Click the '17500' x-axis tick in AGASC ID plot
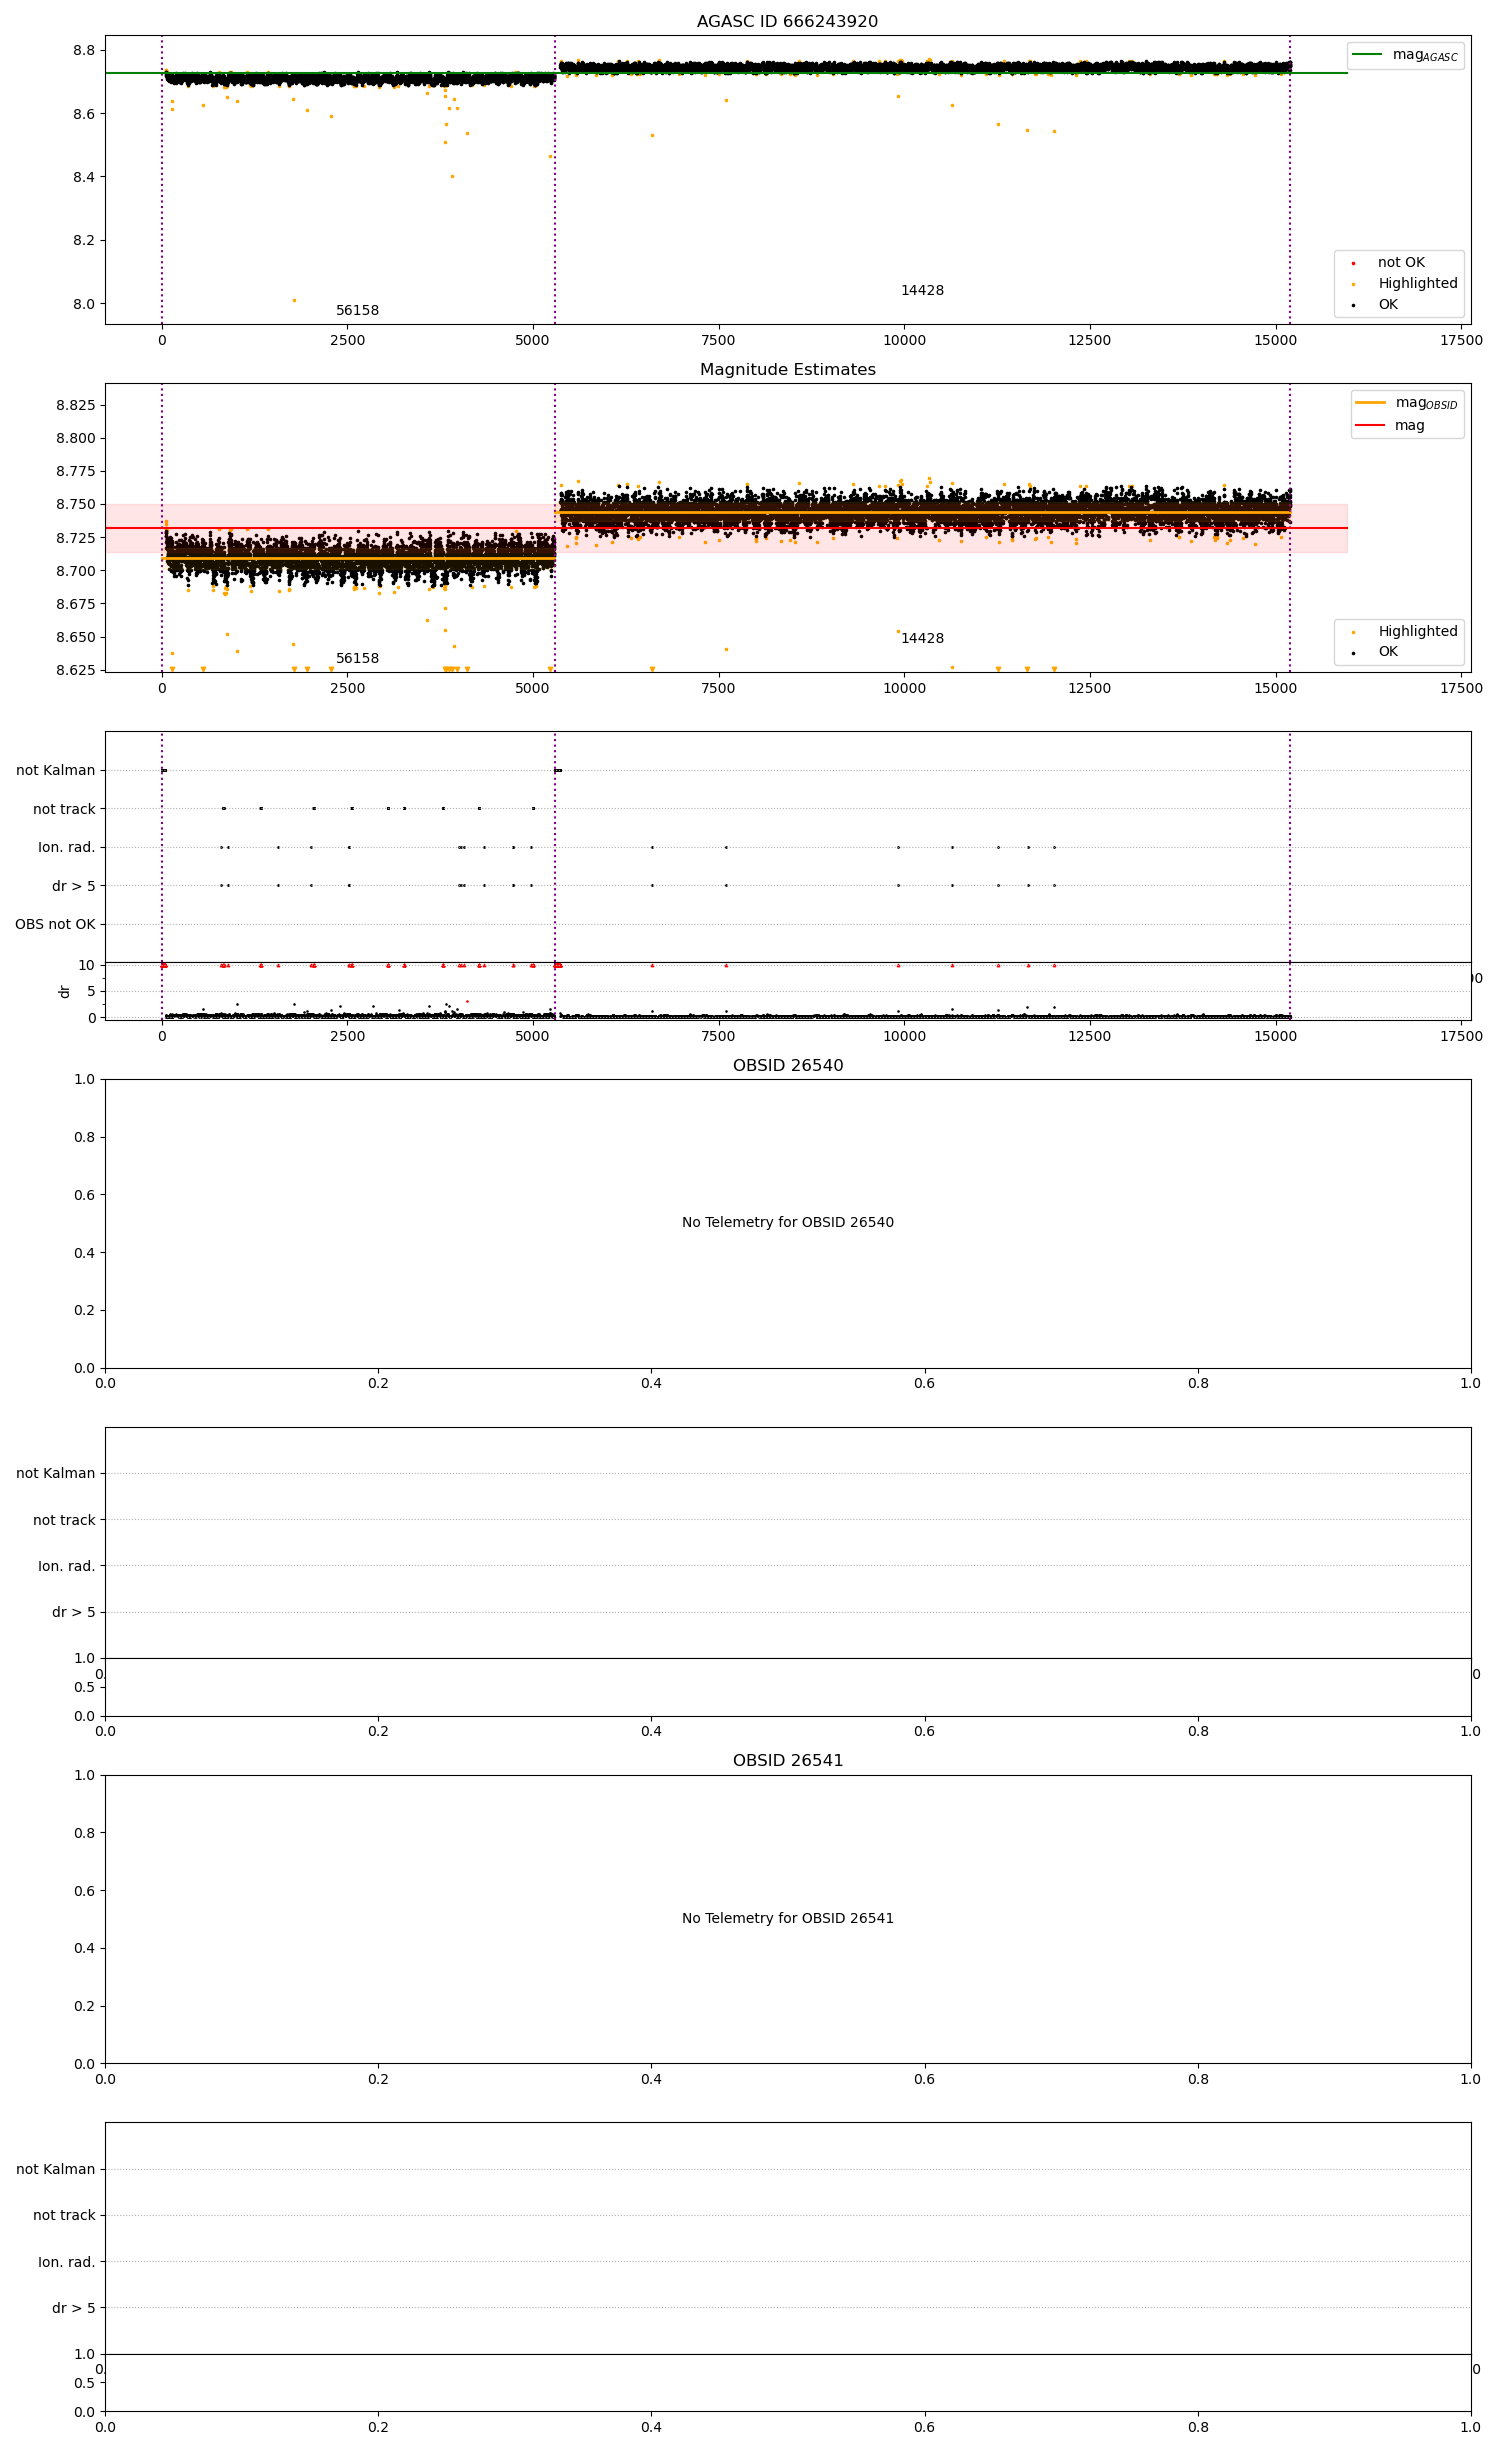The image size is (1500, 2450). tap(1461, 341)
